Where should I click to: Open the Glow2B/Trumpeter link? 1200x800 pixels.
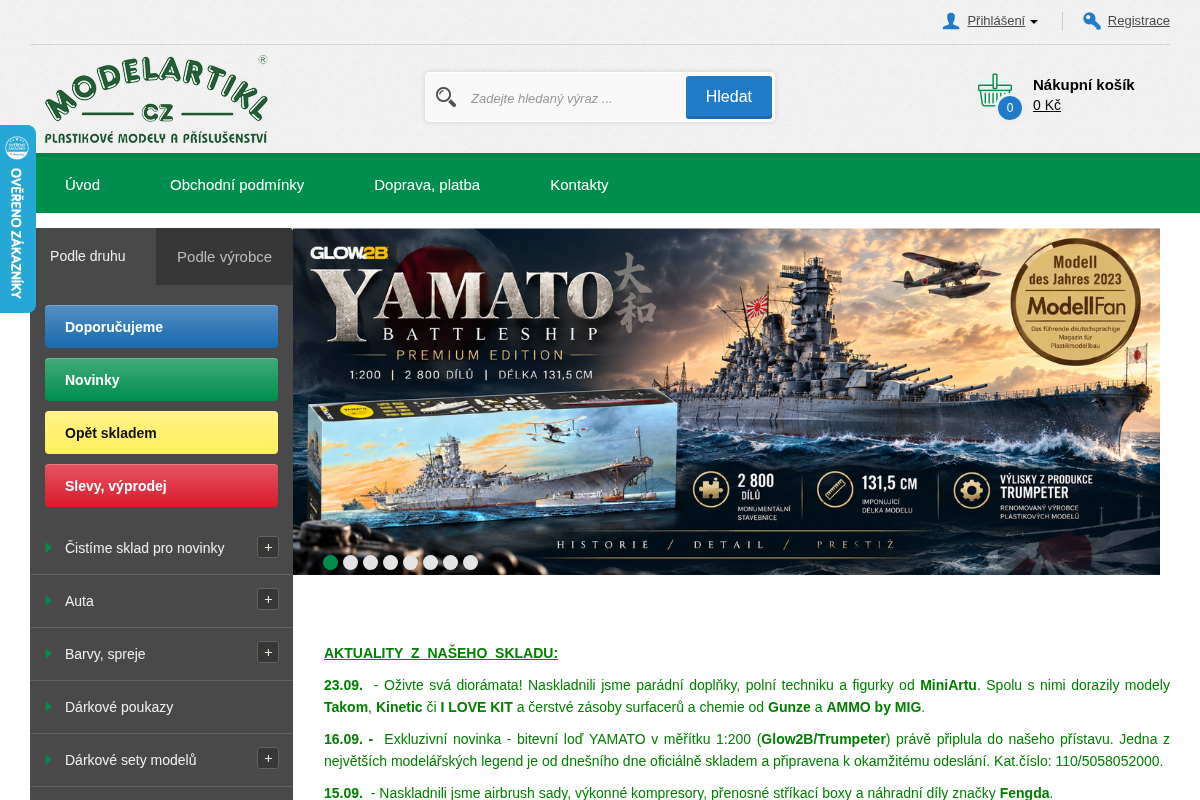[824, 739]
